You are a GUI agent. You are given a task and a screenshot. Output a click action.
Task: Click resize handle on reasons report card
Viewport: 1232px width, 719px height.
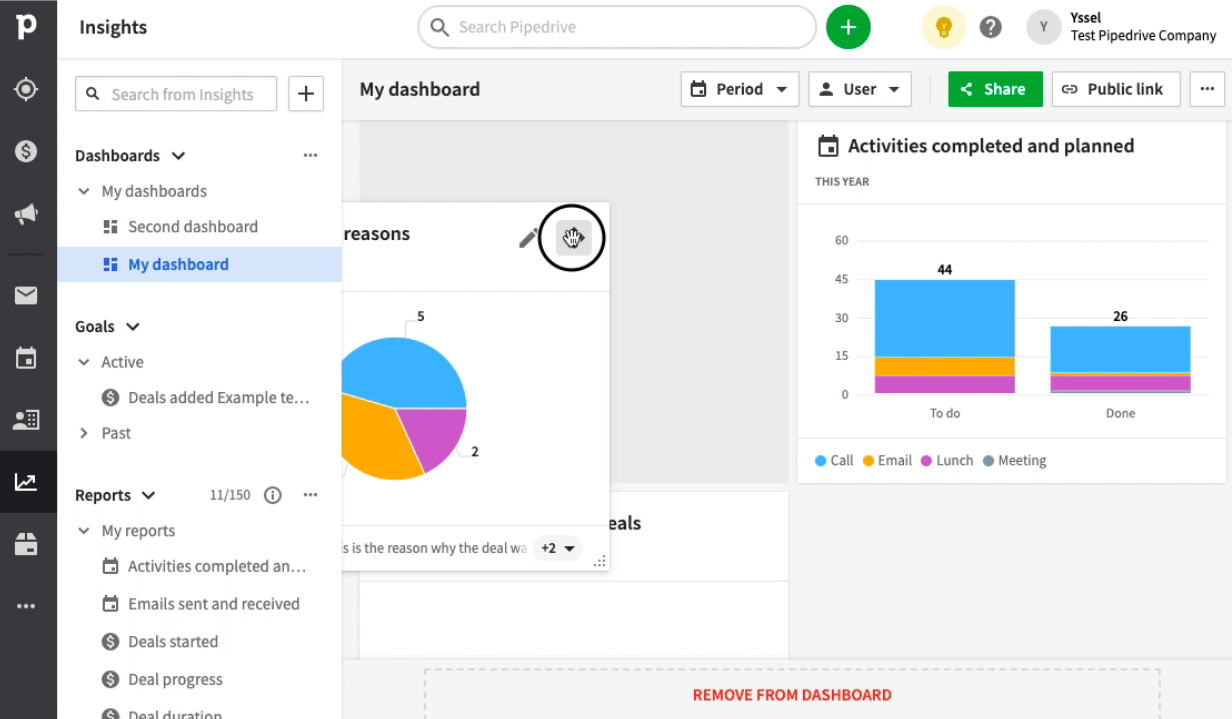[x=600, y=562]
